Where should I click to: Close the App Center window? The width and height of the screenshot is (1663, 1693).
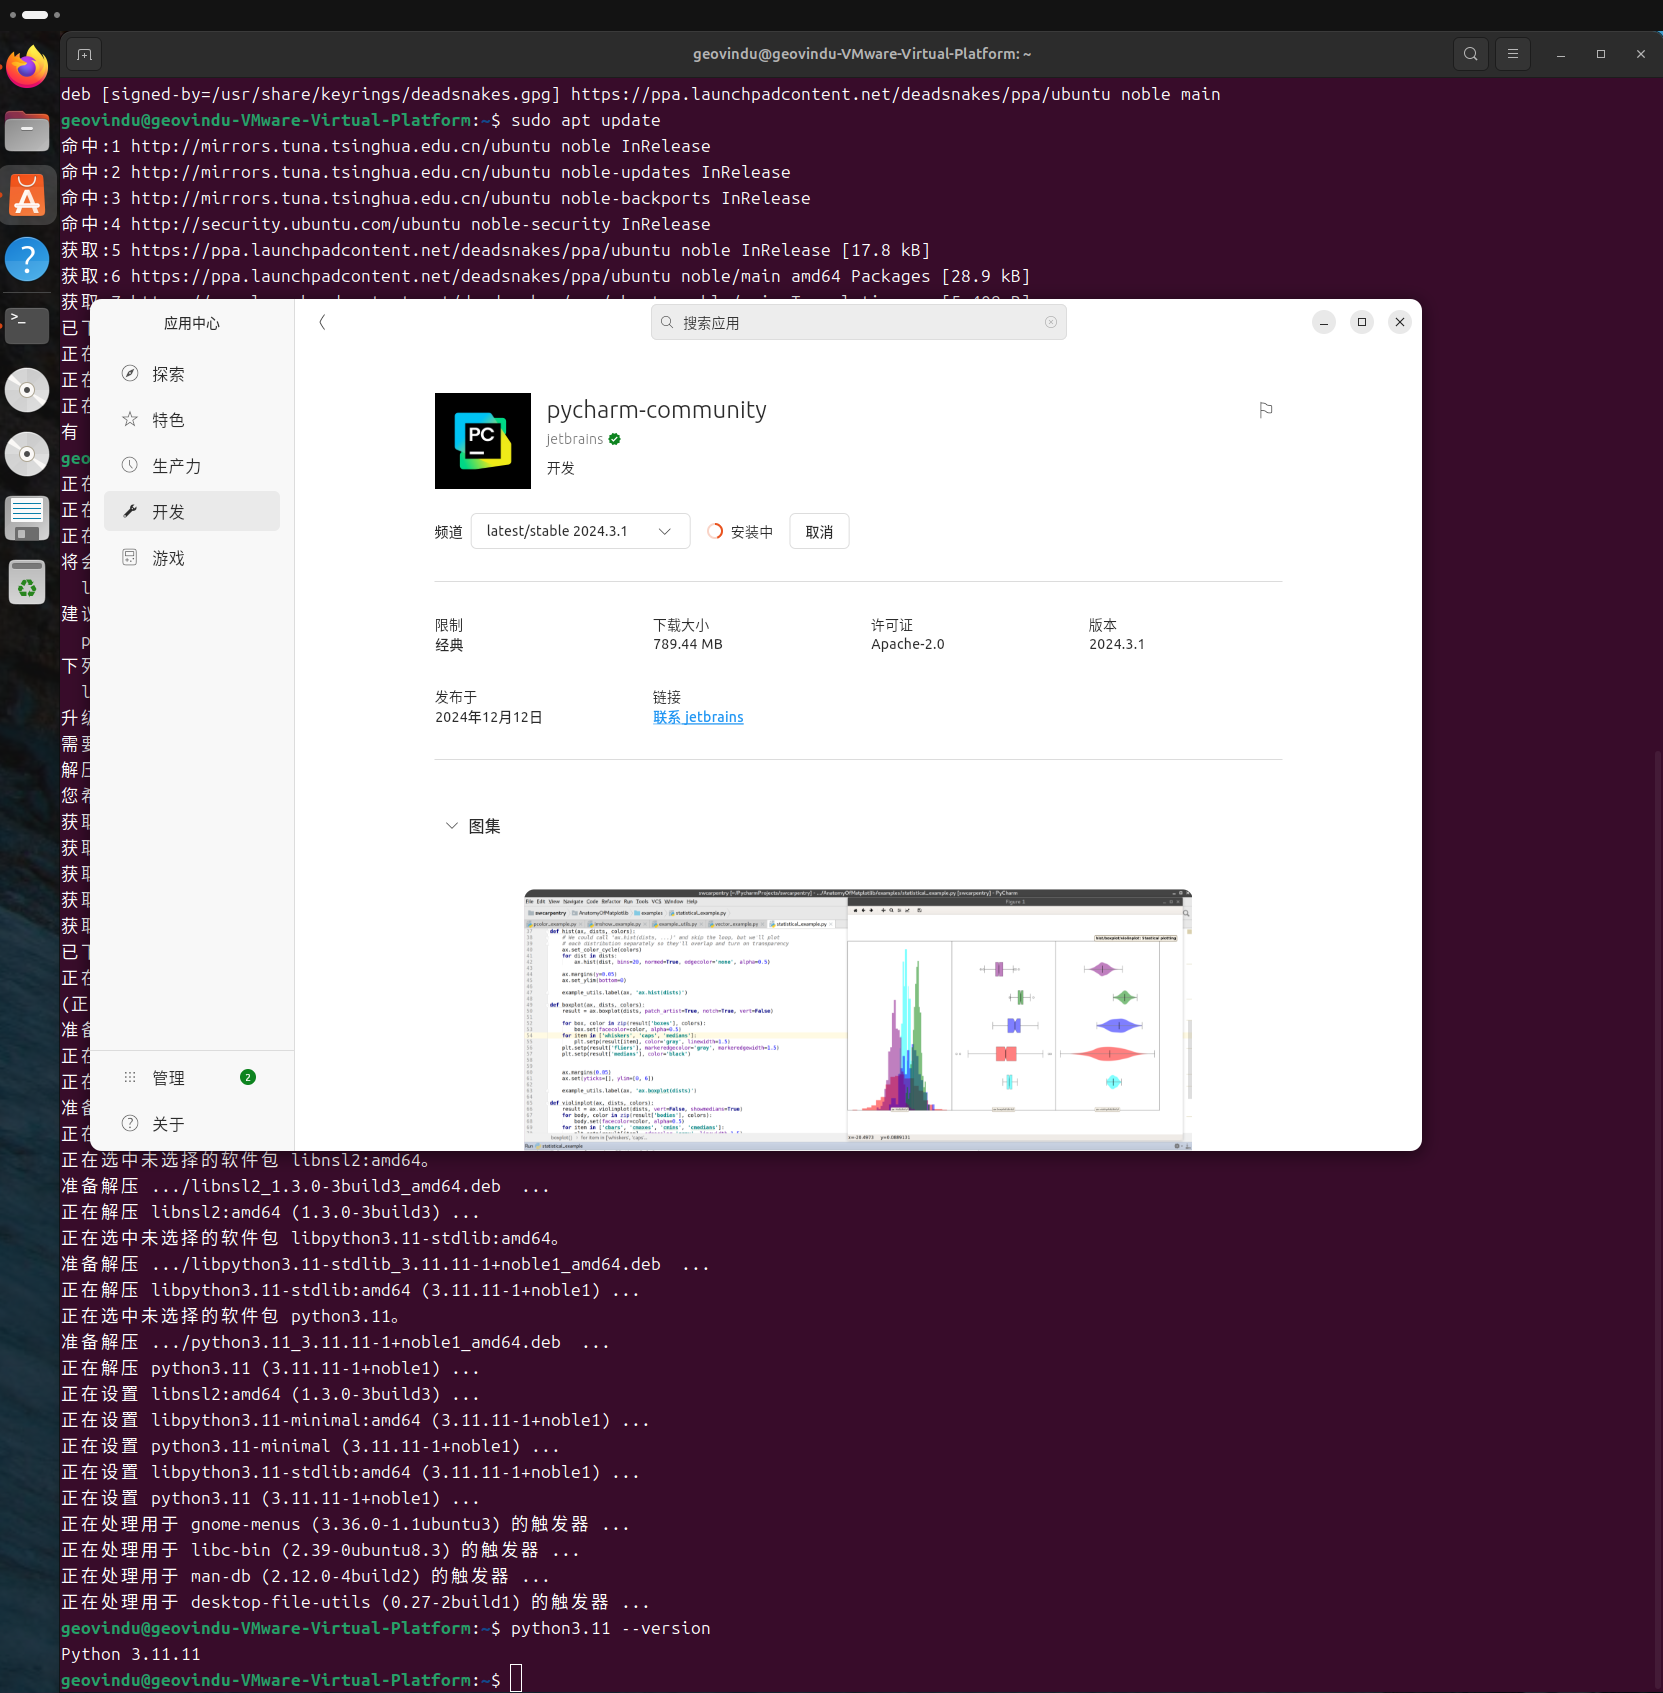pos(1400,322)
